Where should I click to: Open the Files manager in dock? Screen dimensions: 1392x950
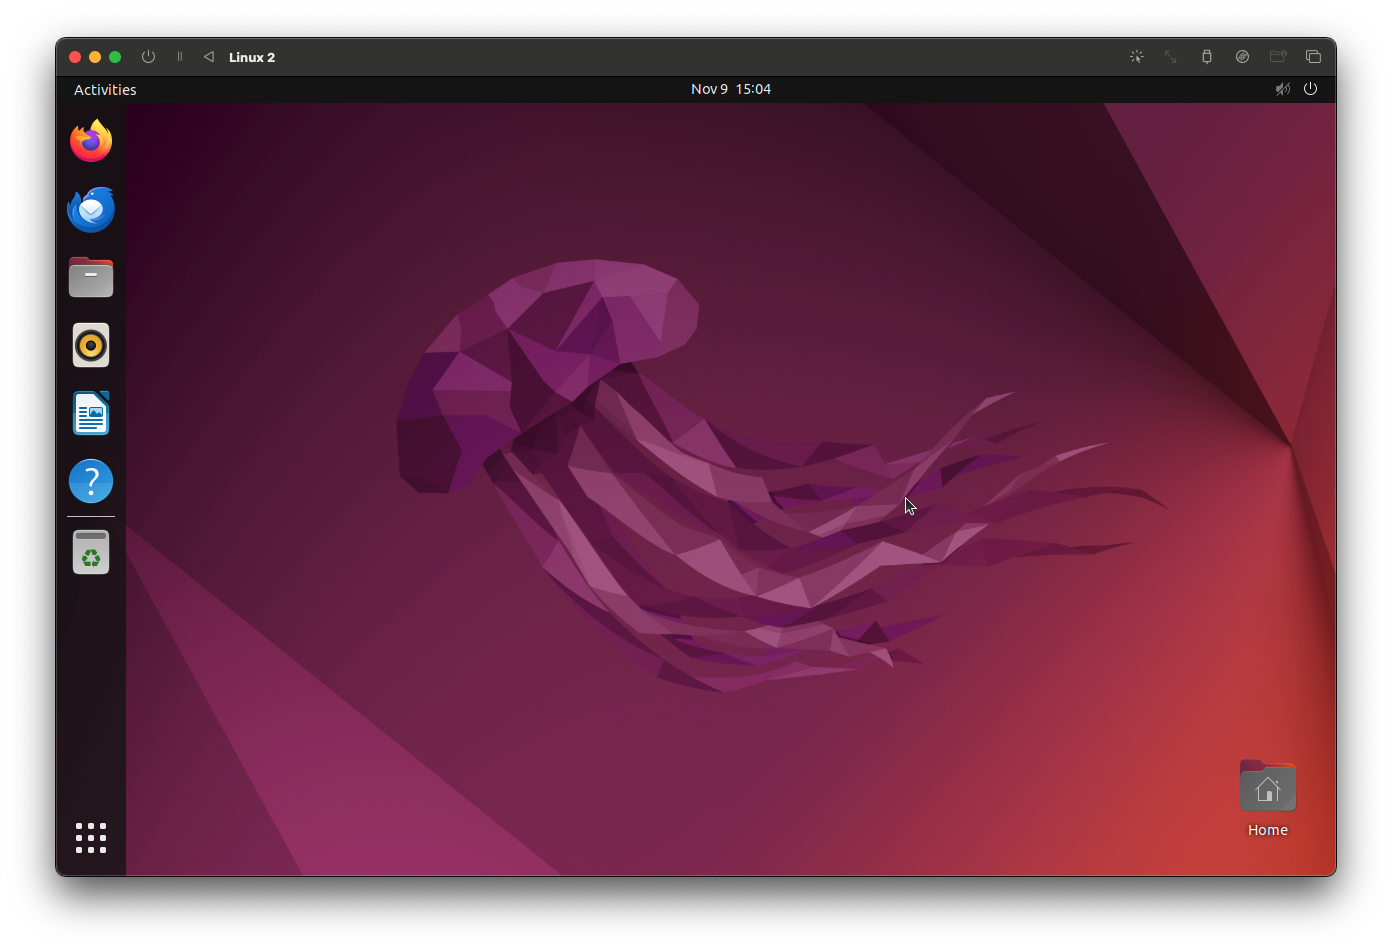[91, 277]
